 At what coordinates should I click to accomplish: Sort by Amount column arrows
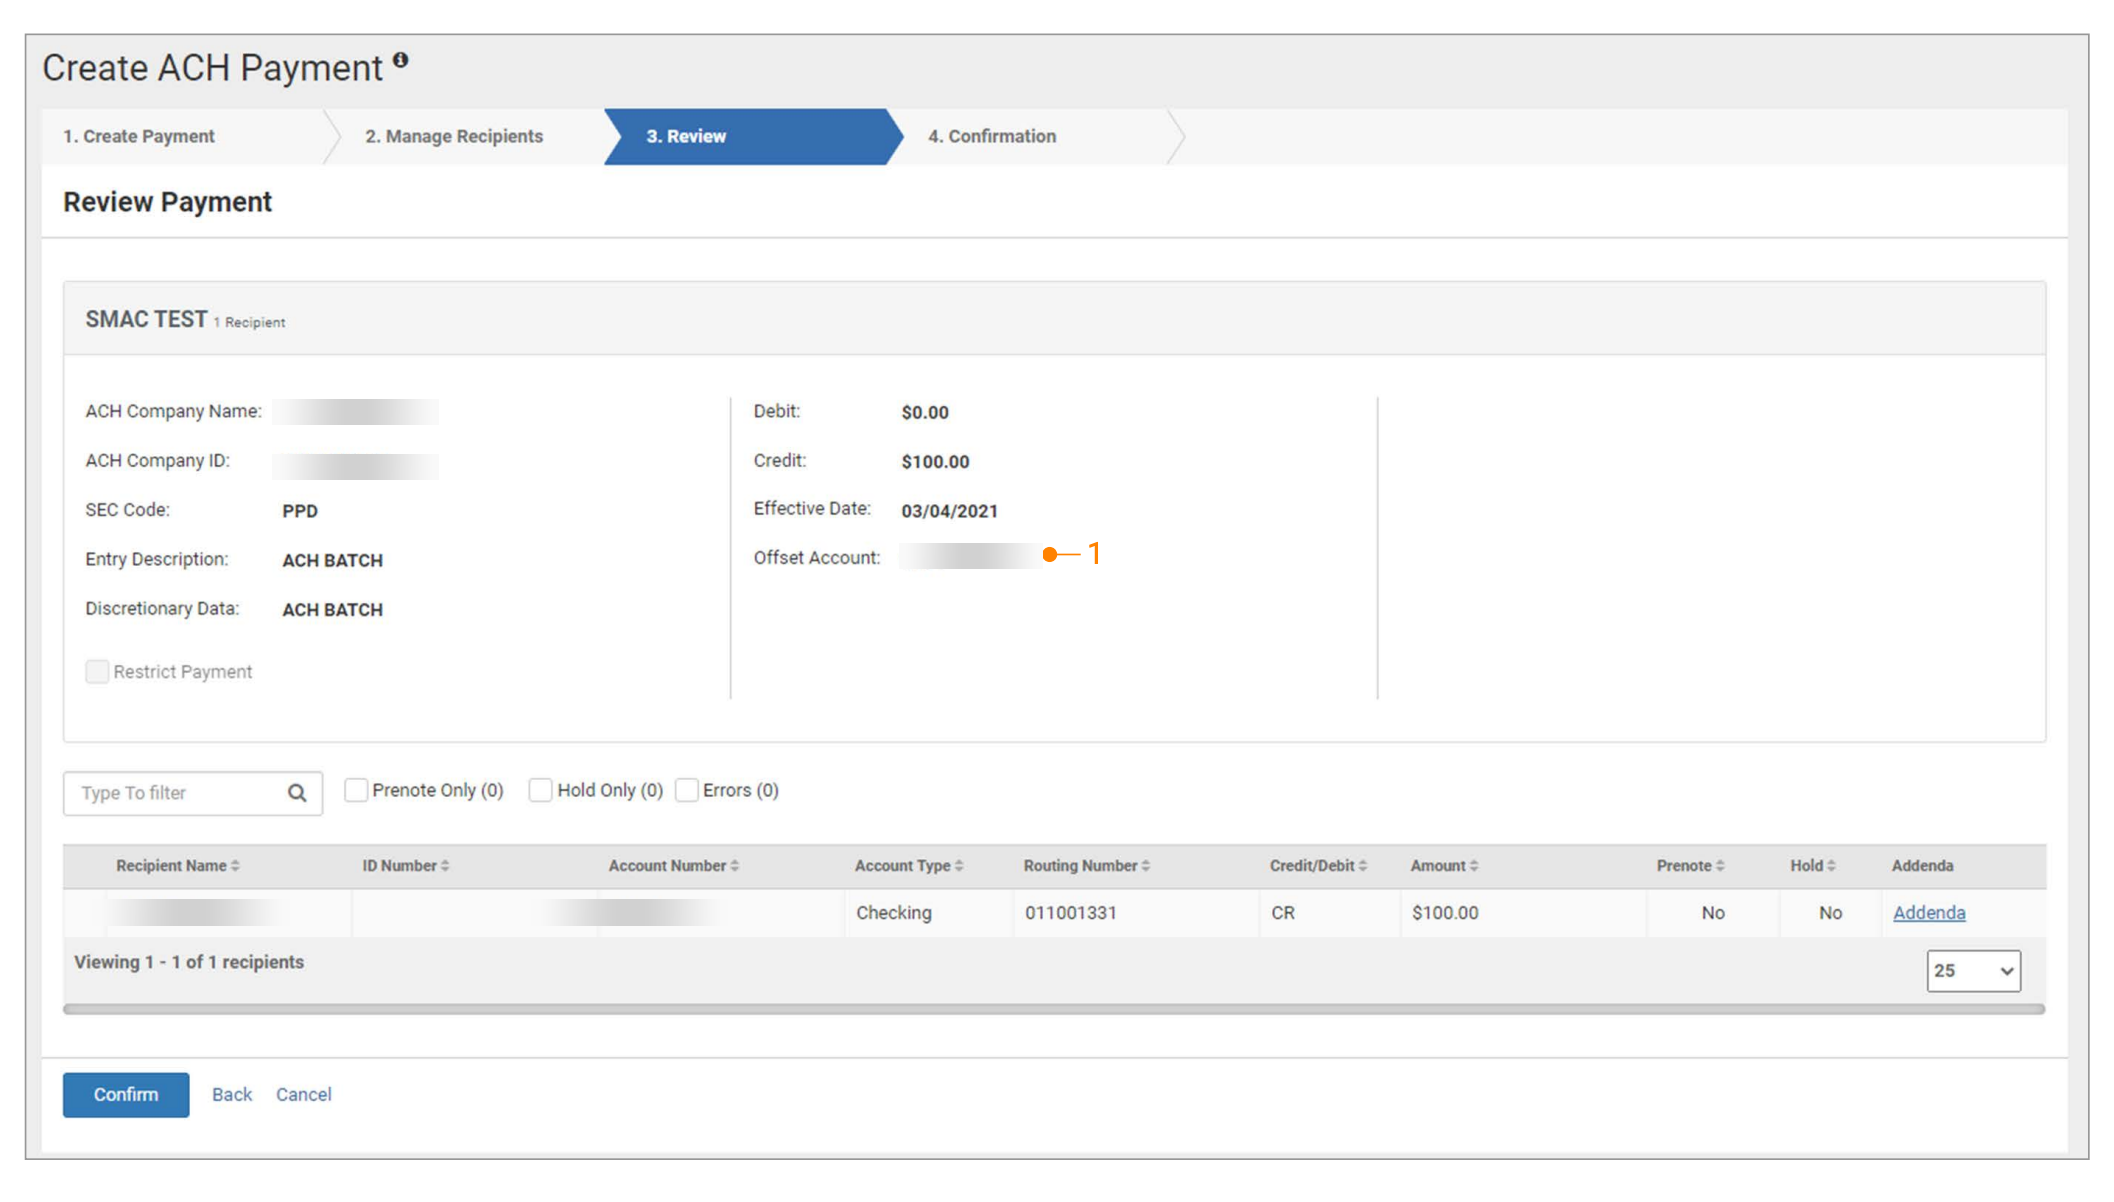point(1474,866)
